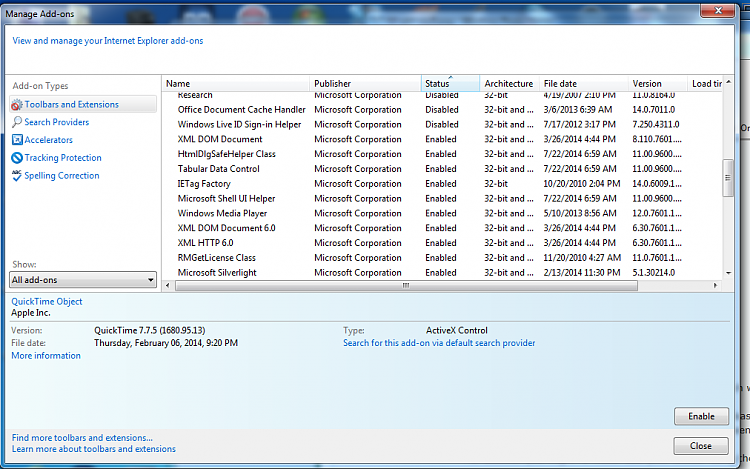Sort list by Version column

(657, 83)
